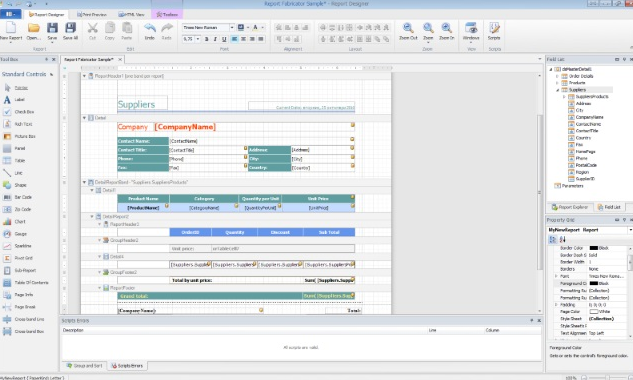Save the report using the Save icon
Viewport: 633px width, 380px height.
(52, 27)
